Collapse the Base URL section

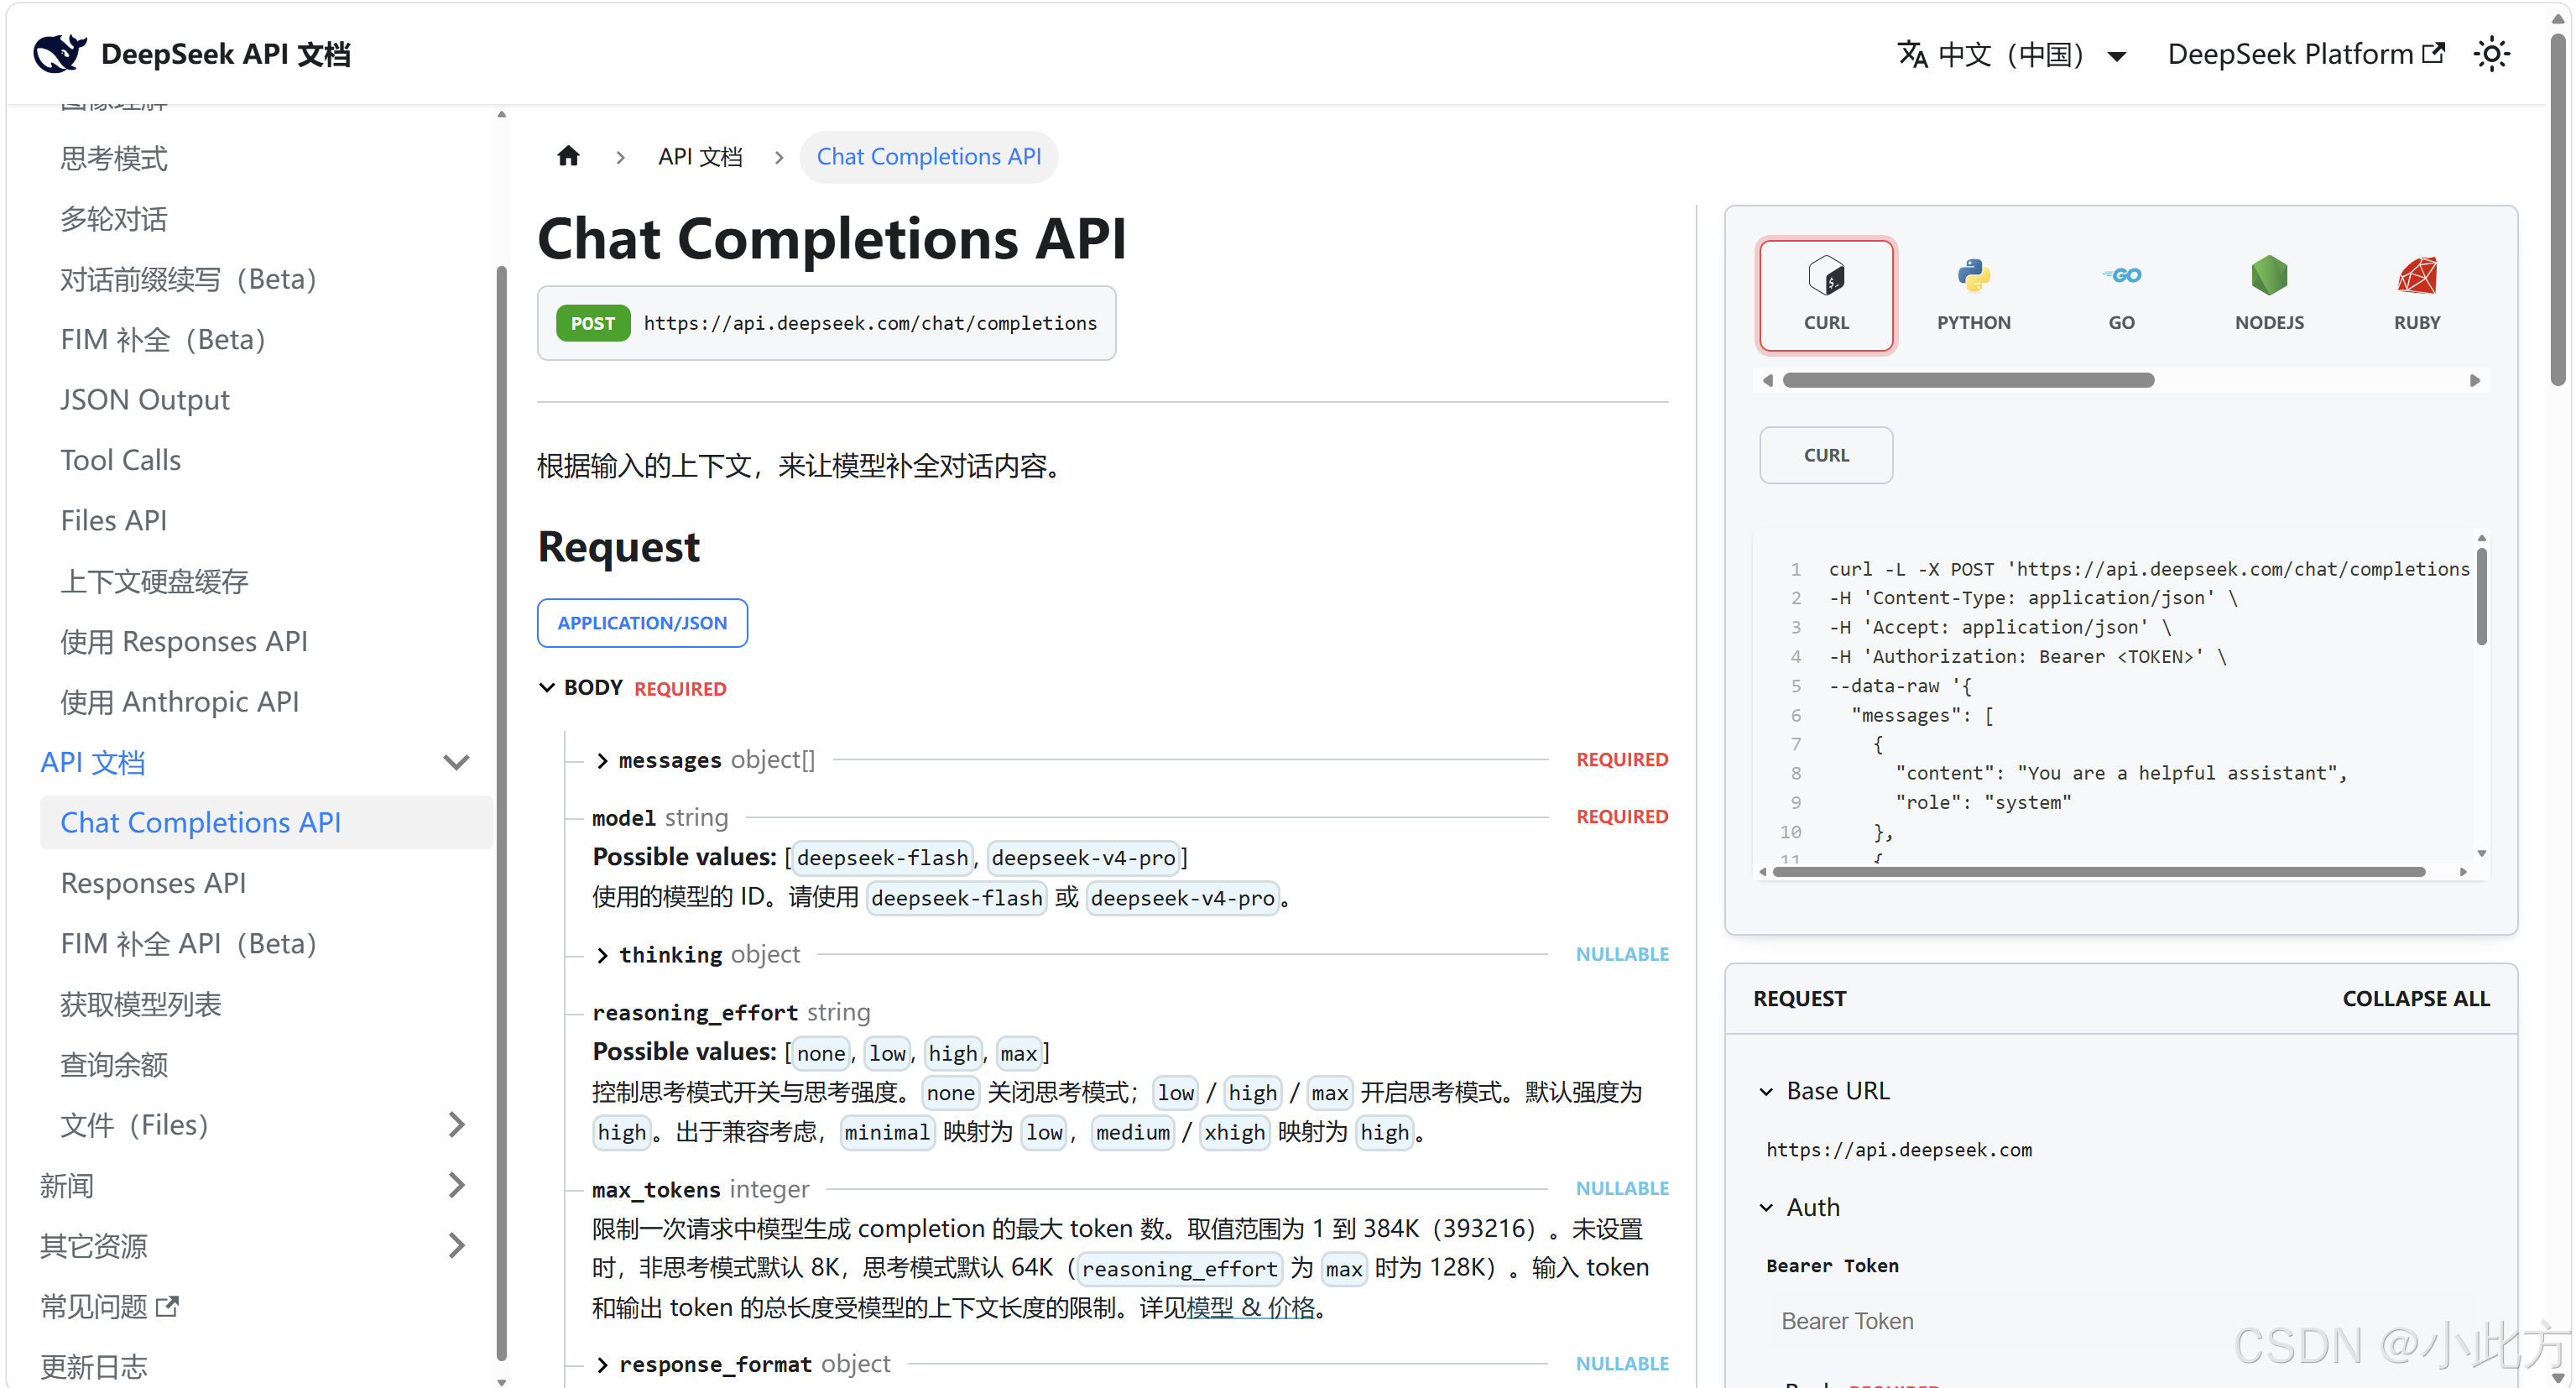pos(1766,1092)
